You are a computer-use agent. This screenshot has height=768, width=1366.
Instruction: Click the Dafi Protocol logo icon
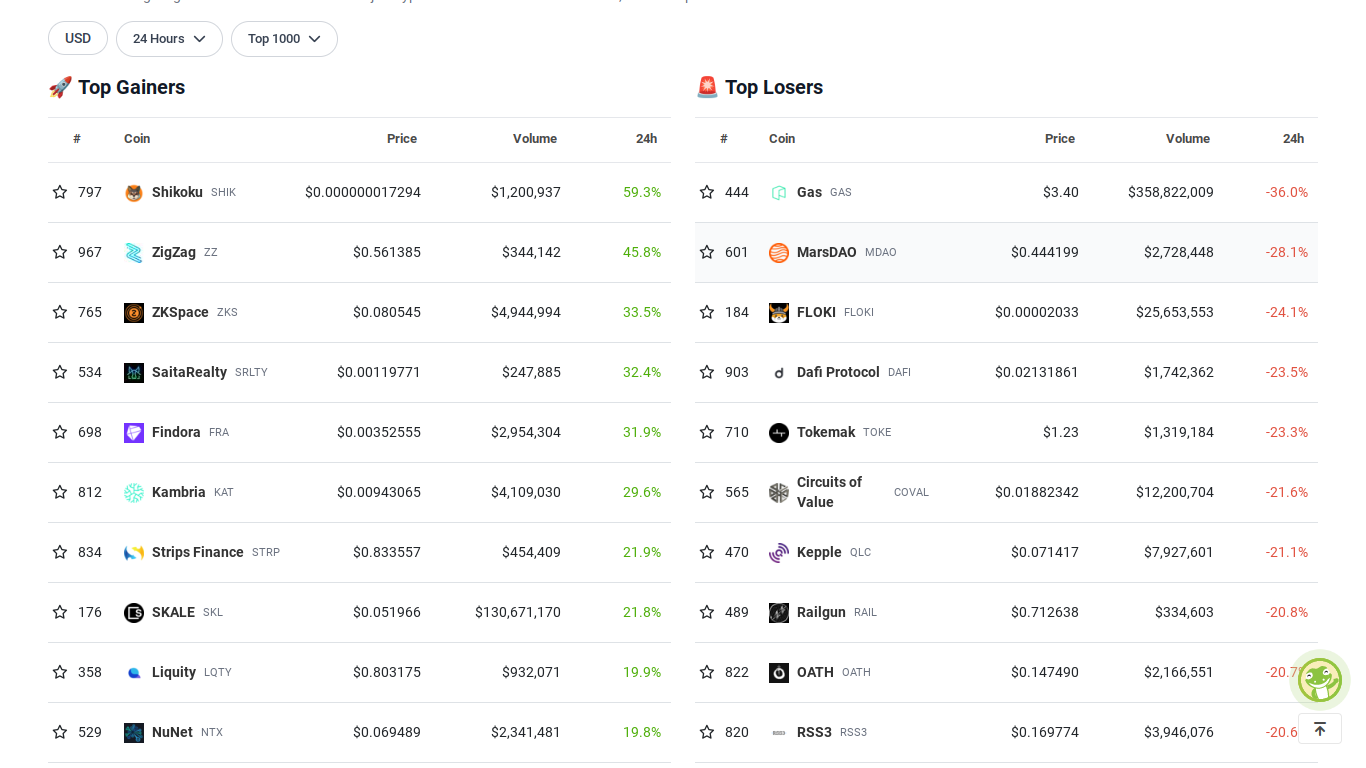[x=779, y=373]
